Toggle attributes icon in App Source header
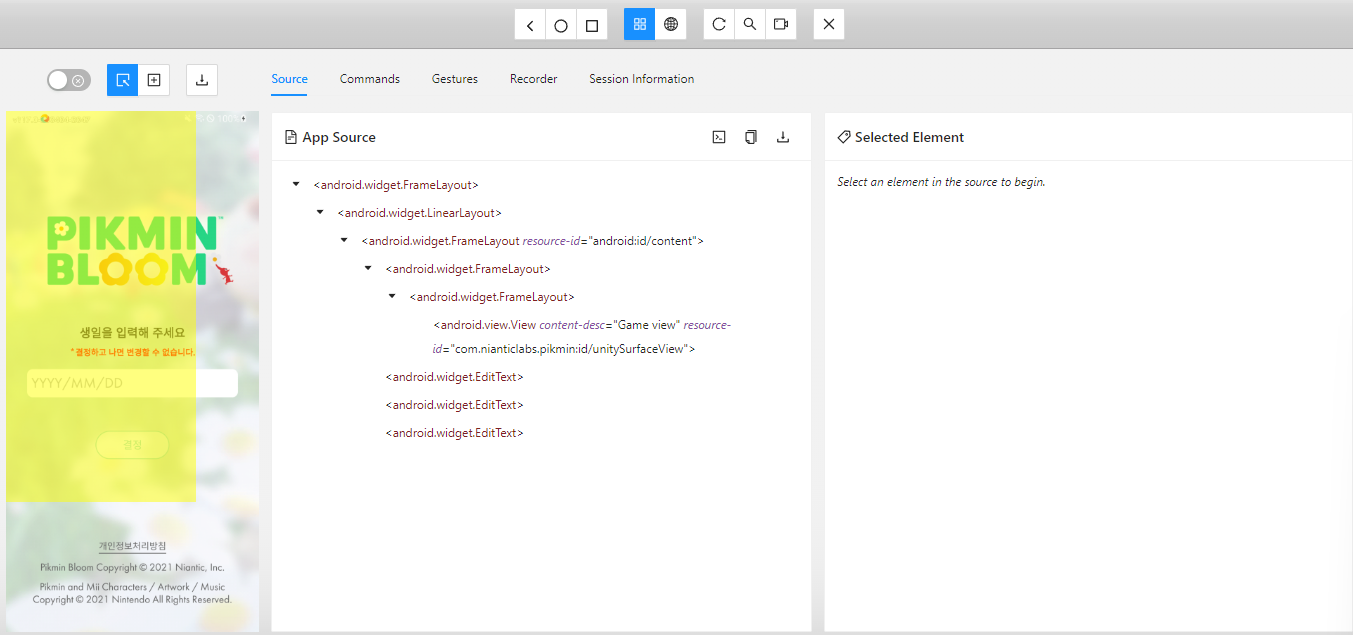 (719, 137)
